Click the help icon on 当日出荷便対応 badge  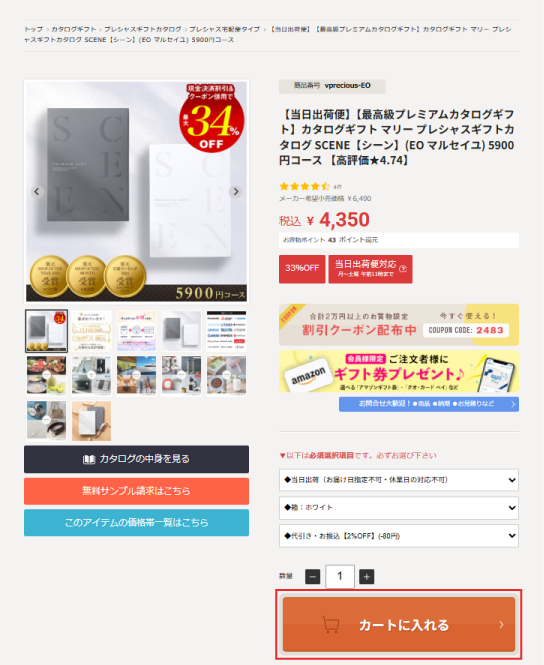coord(403,268)
